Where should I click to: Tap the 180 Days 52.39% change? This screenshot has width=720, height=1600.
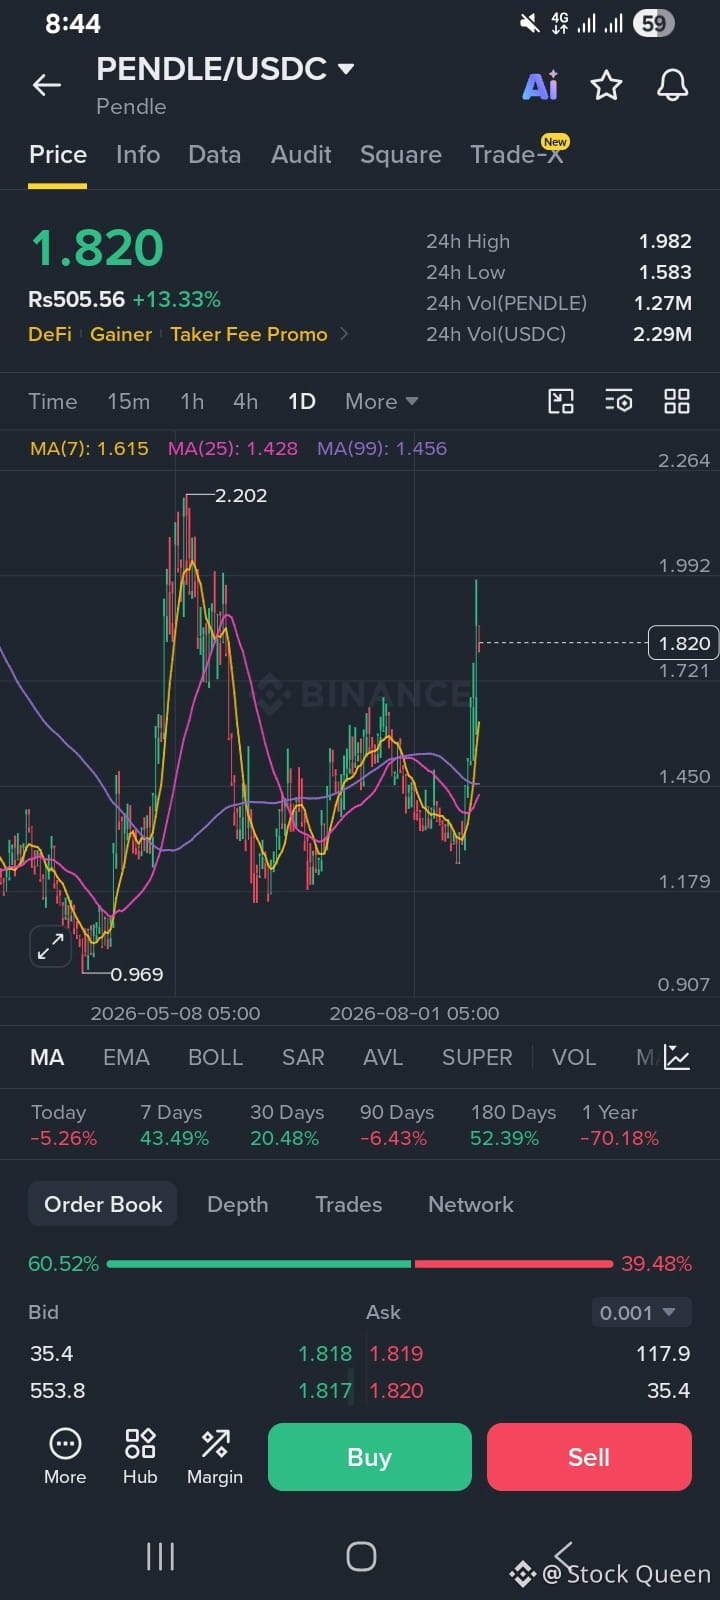(513, 1125)
